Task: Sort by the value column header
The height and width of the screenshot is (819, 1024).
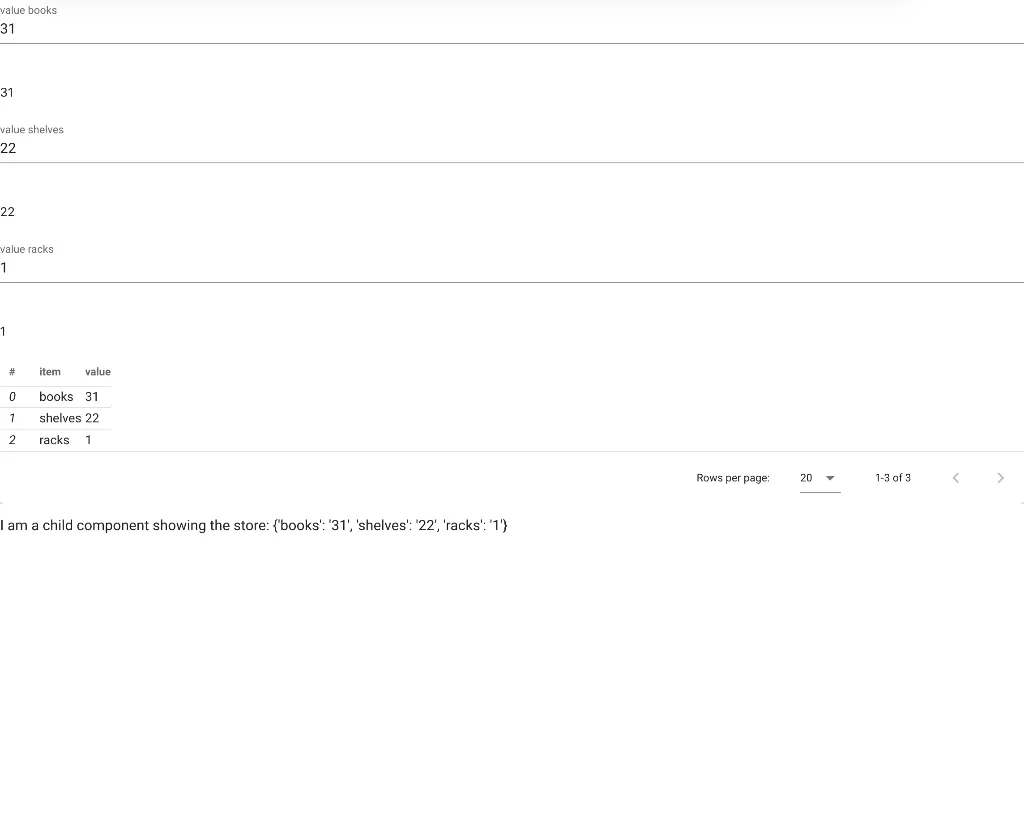Action: pyautogui.click(x=98, y=372)
